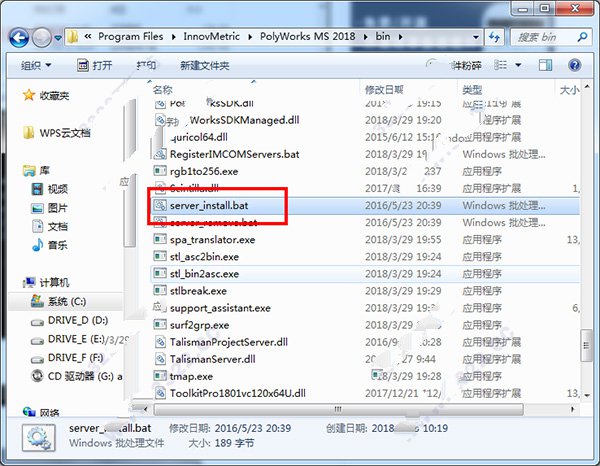Open the 文档 library
This screenshot has height=466, width=600.
[x=49, y=226]
